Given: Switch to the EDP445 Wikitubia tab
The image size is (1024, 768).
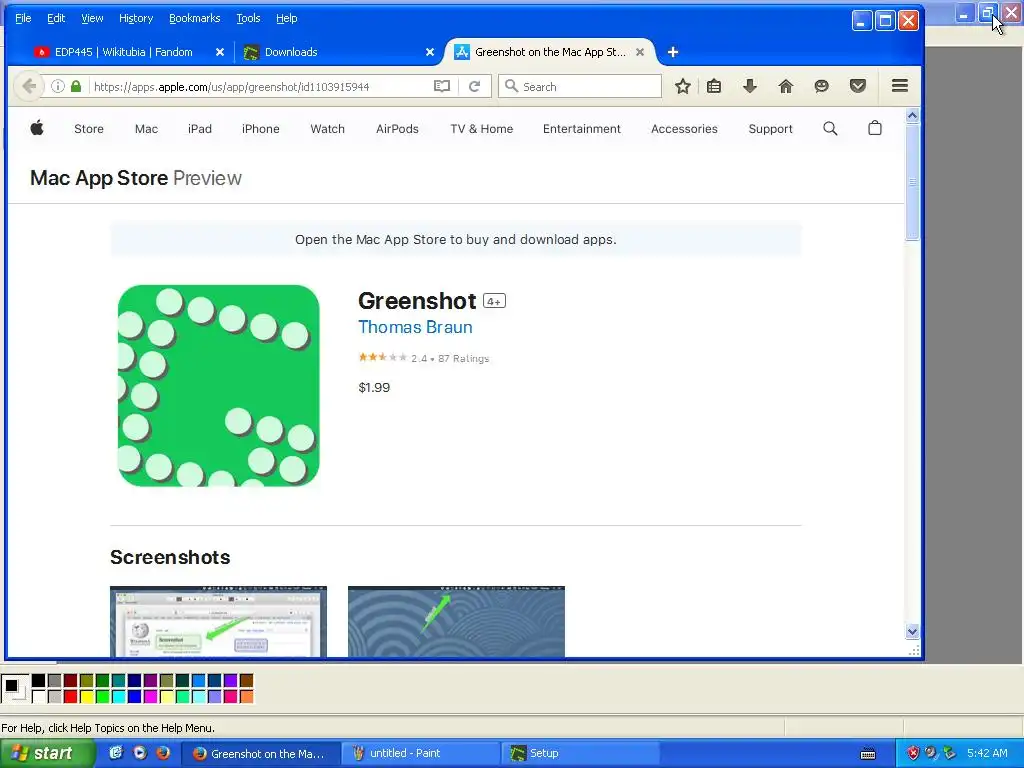Looking at the screenshot, I should 124,52.
